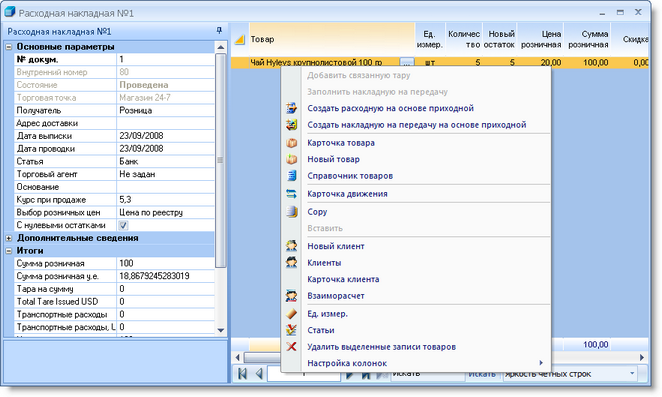Go to previous record navigation arrow
Image resolution: width=662 pixels, height=397 pixels.
click(x=259, y=373)
